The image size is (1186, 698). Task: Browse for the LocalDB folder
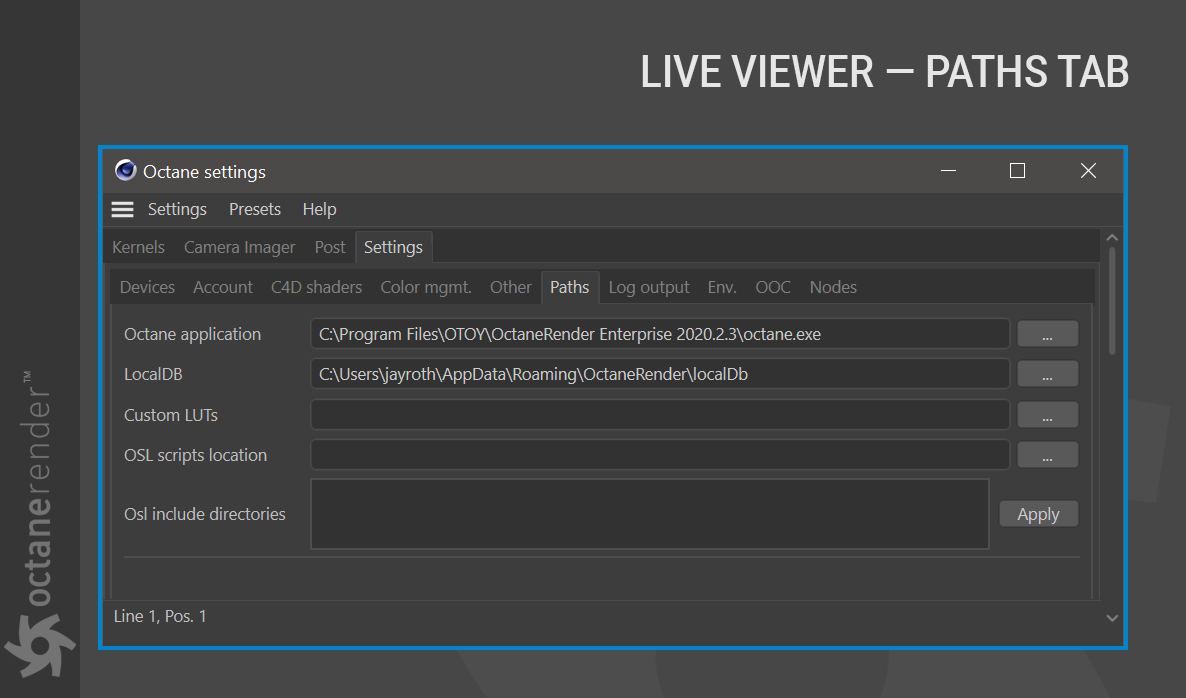[x=1048, y=374]
